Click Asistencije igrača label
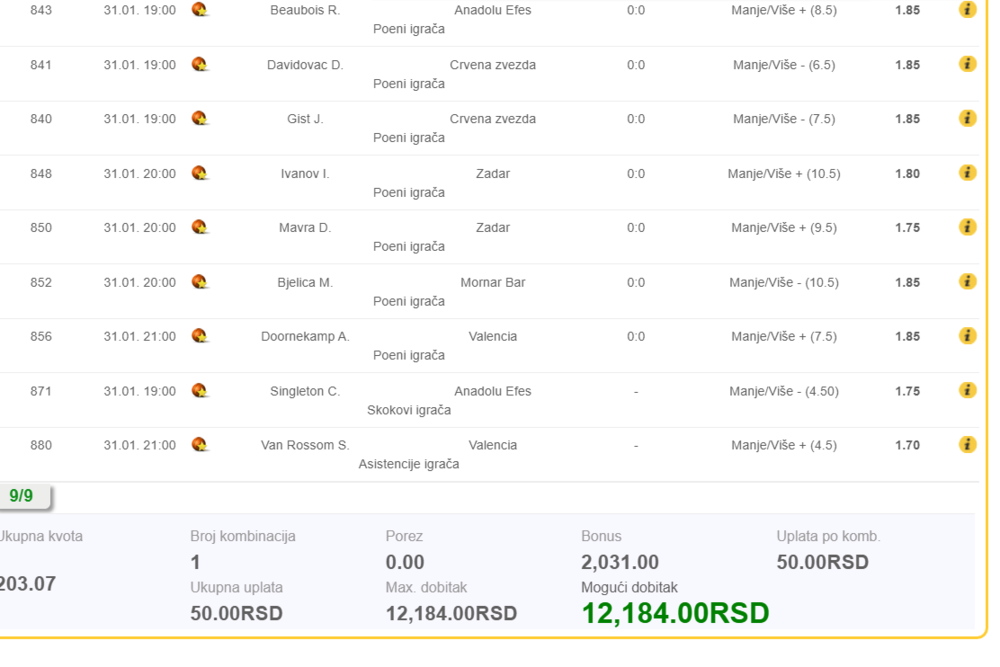Screen dimensions: 1000x667 coord(409,464)
